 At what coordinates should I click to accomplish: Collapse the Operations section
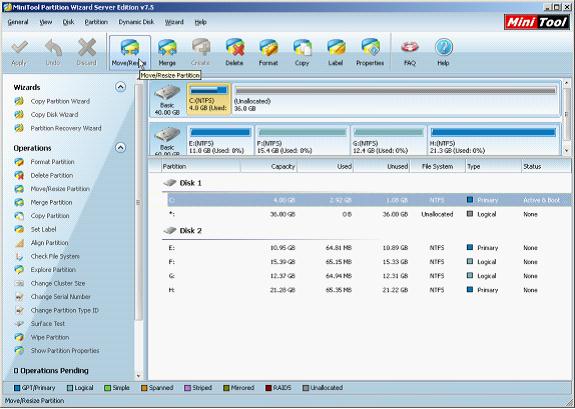[x=120, y=148]
